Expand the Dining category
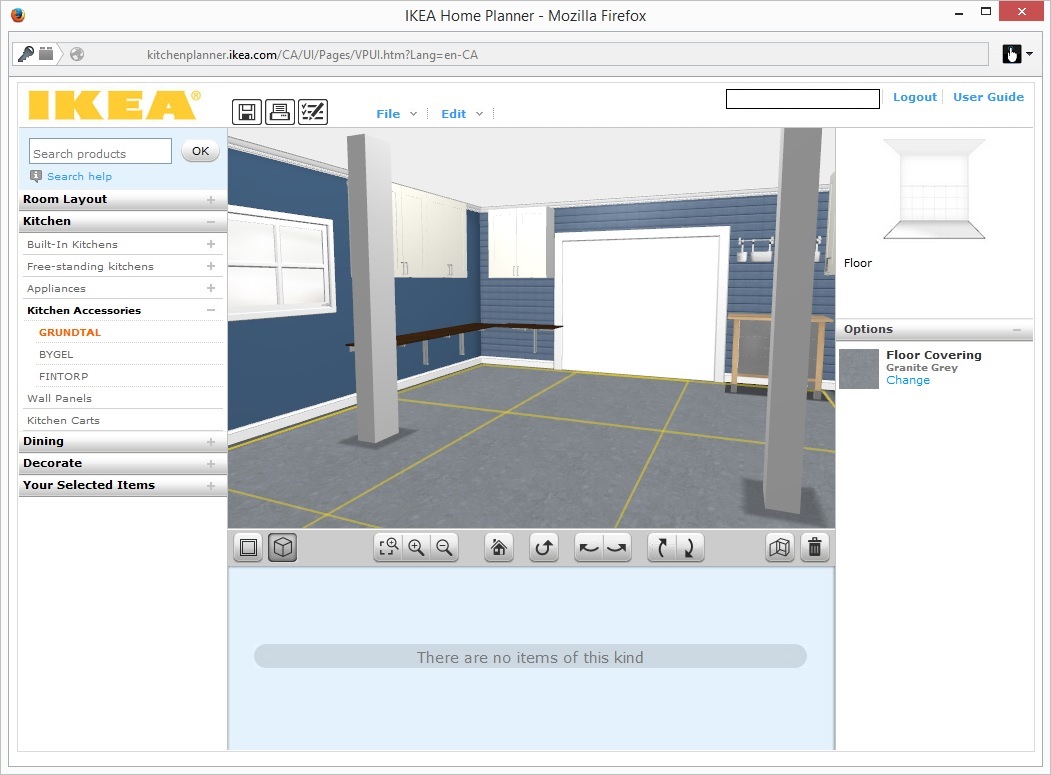 pos(123,441)
